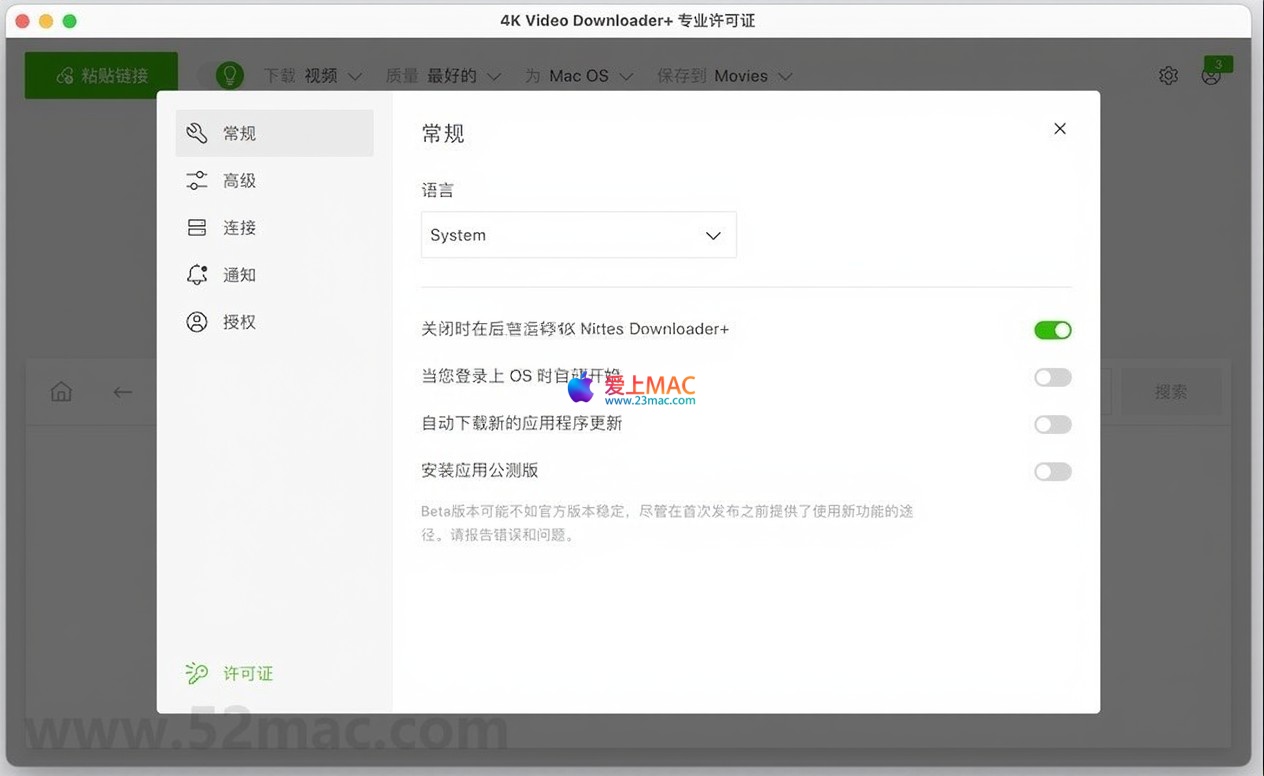
Task: Close the settings dialog with X
Action: [1060, 129]
